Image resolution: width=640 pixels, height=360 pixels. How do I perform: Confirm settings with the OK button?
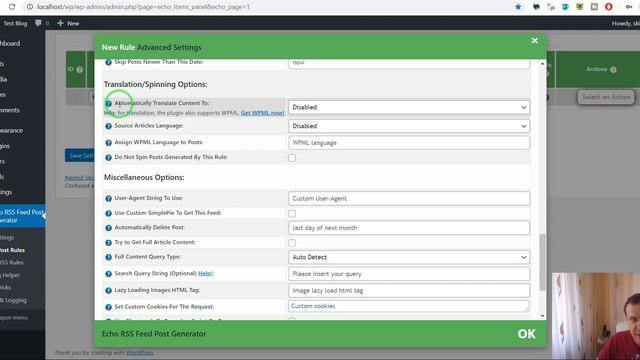527,334
